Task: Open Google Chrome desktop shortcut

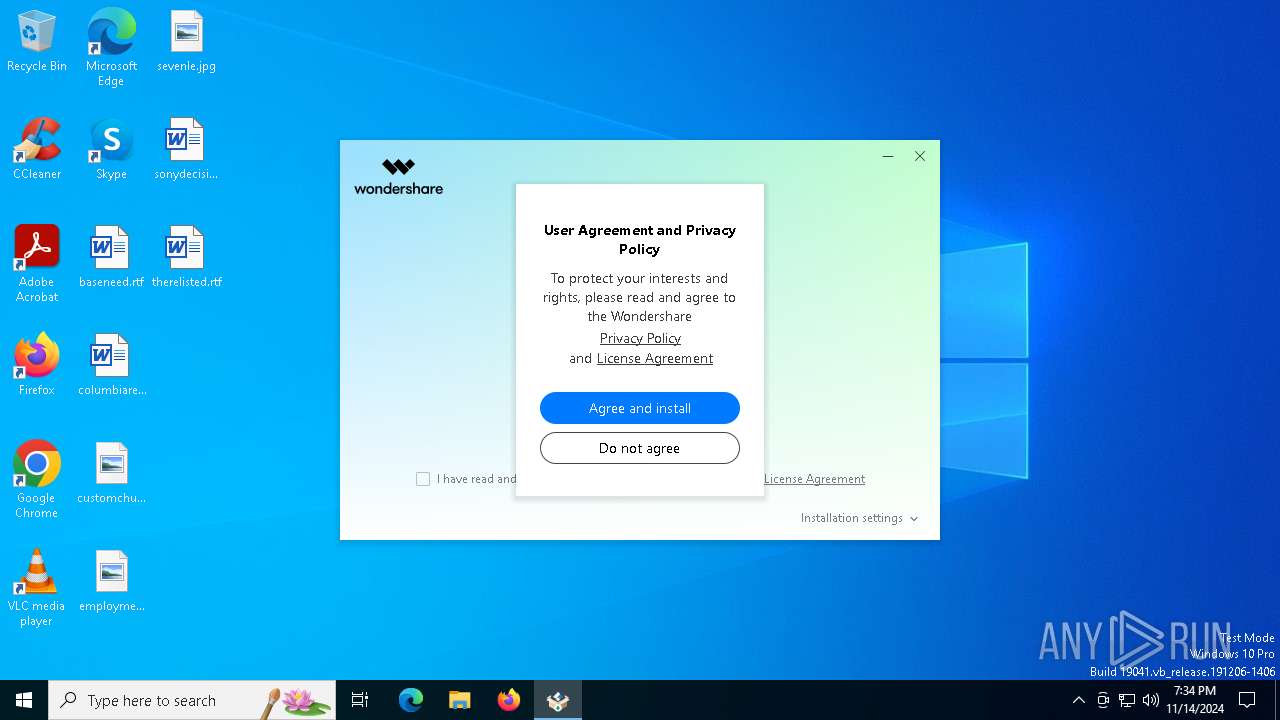Action: (37, 480)
